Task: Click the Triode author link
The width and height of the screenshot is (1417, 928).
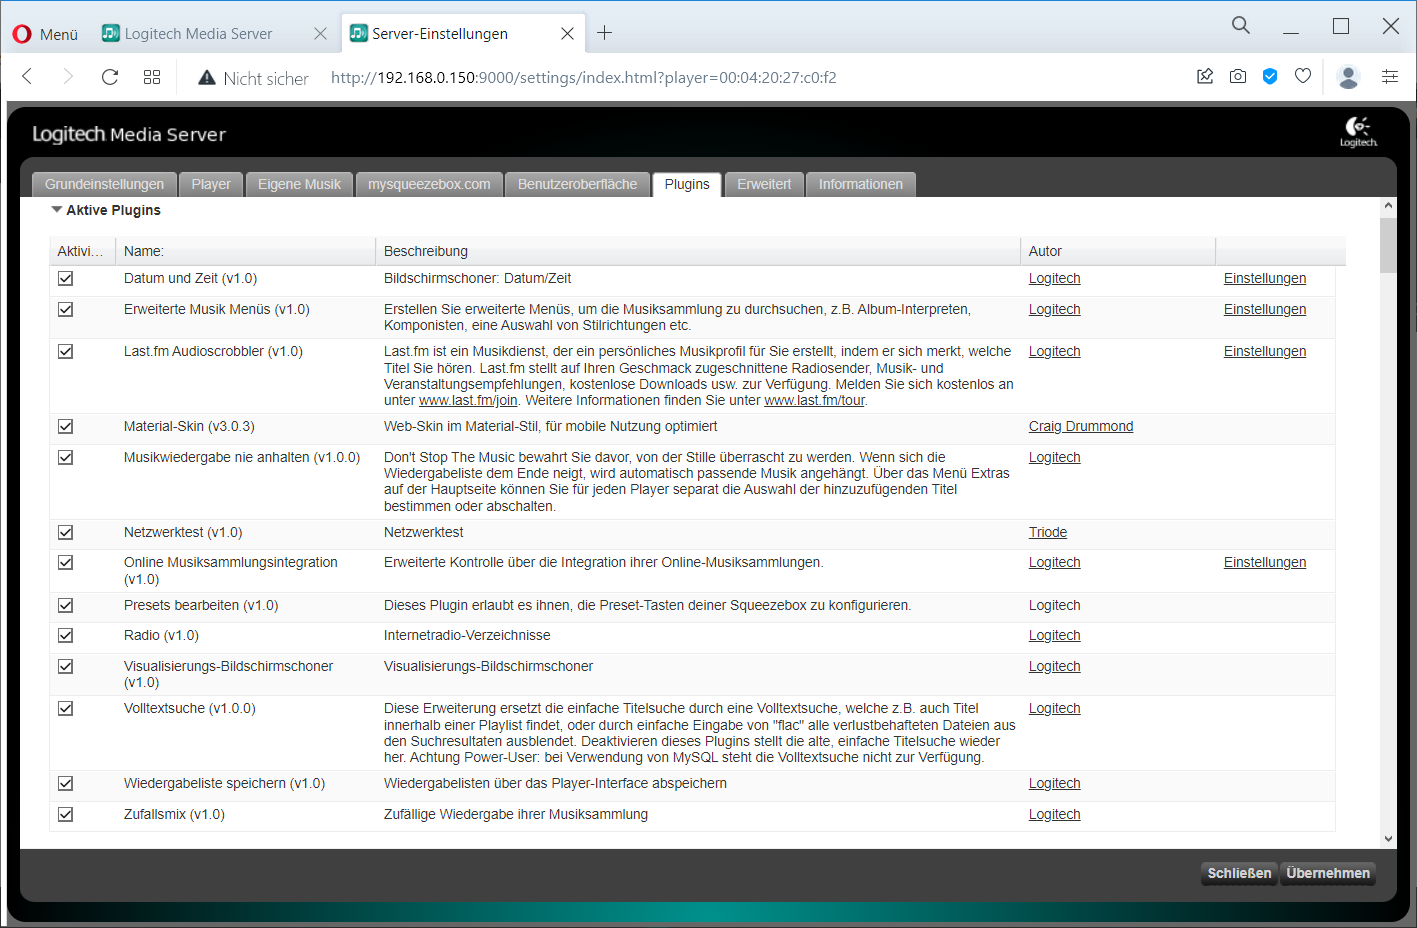Action: pos(1048,533)
